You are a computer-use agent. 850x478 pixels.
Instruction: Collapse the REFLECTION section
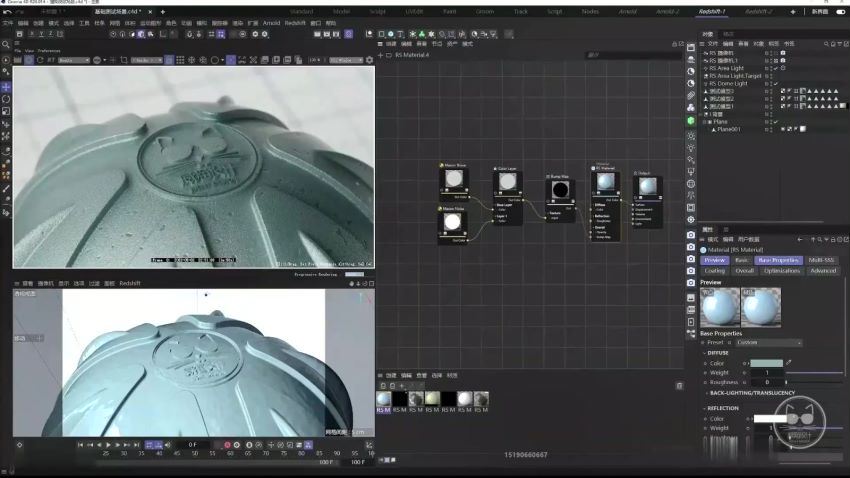pos(705,408)
